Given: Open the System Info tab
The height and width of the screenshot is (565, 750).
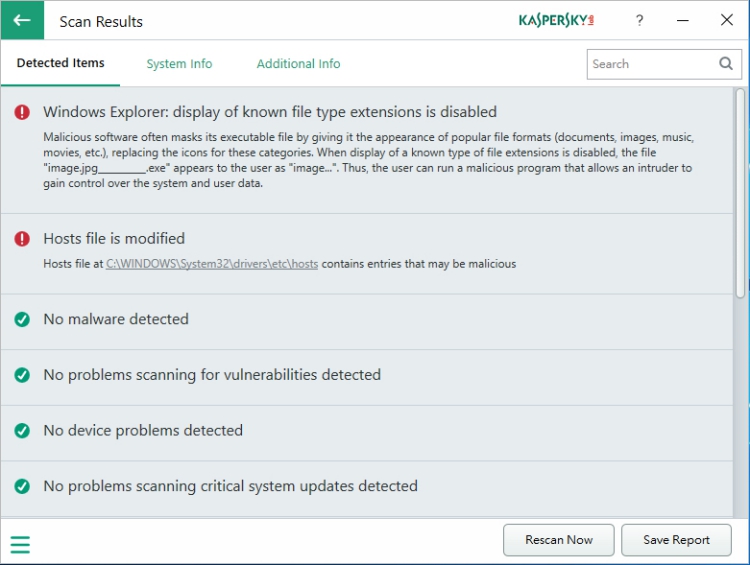Looking at the screenshot, I should coord(179,64).
